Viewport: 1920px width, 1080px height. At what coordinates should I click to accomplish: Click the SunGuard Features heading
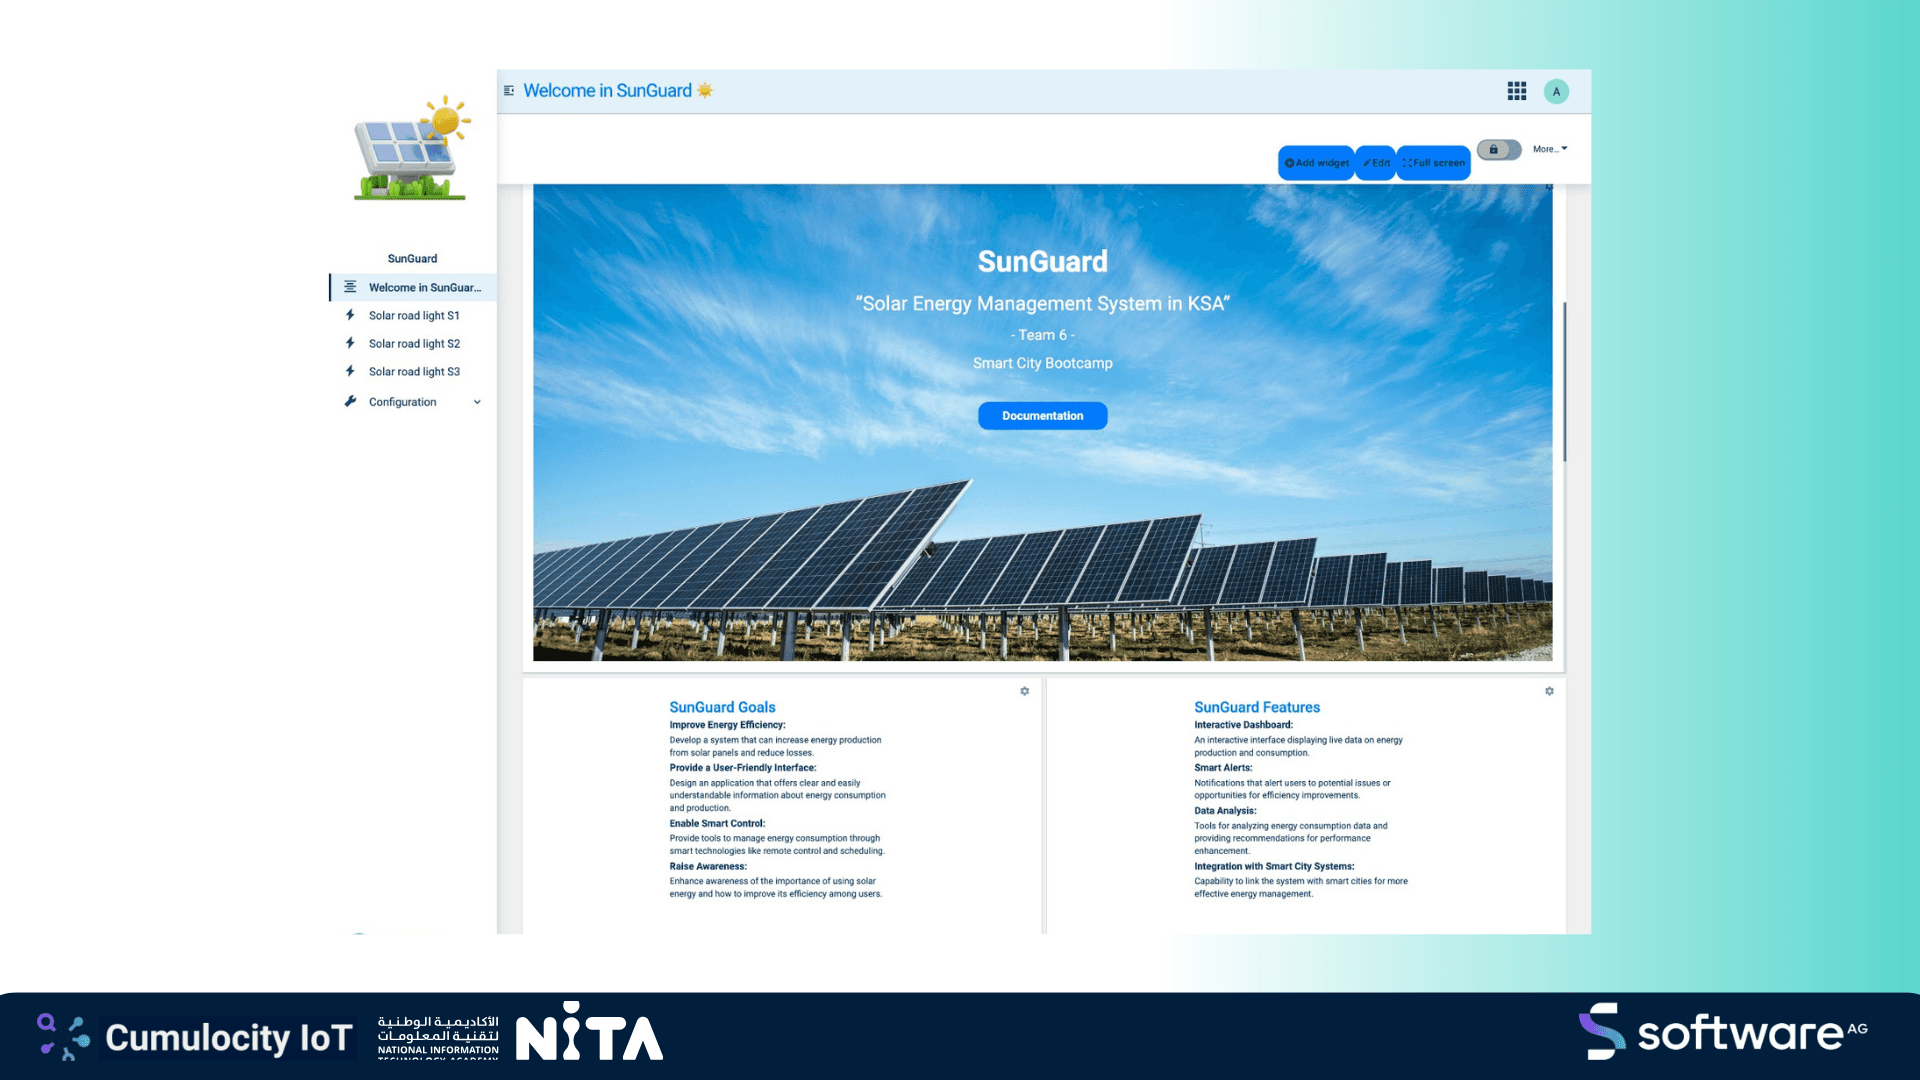pos(1257,707)
